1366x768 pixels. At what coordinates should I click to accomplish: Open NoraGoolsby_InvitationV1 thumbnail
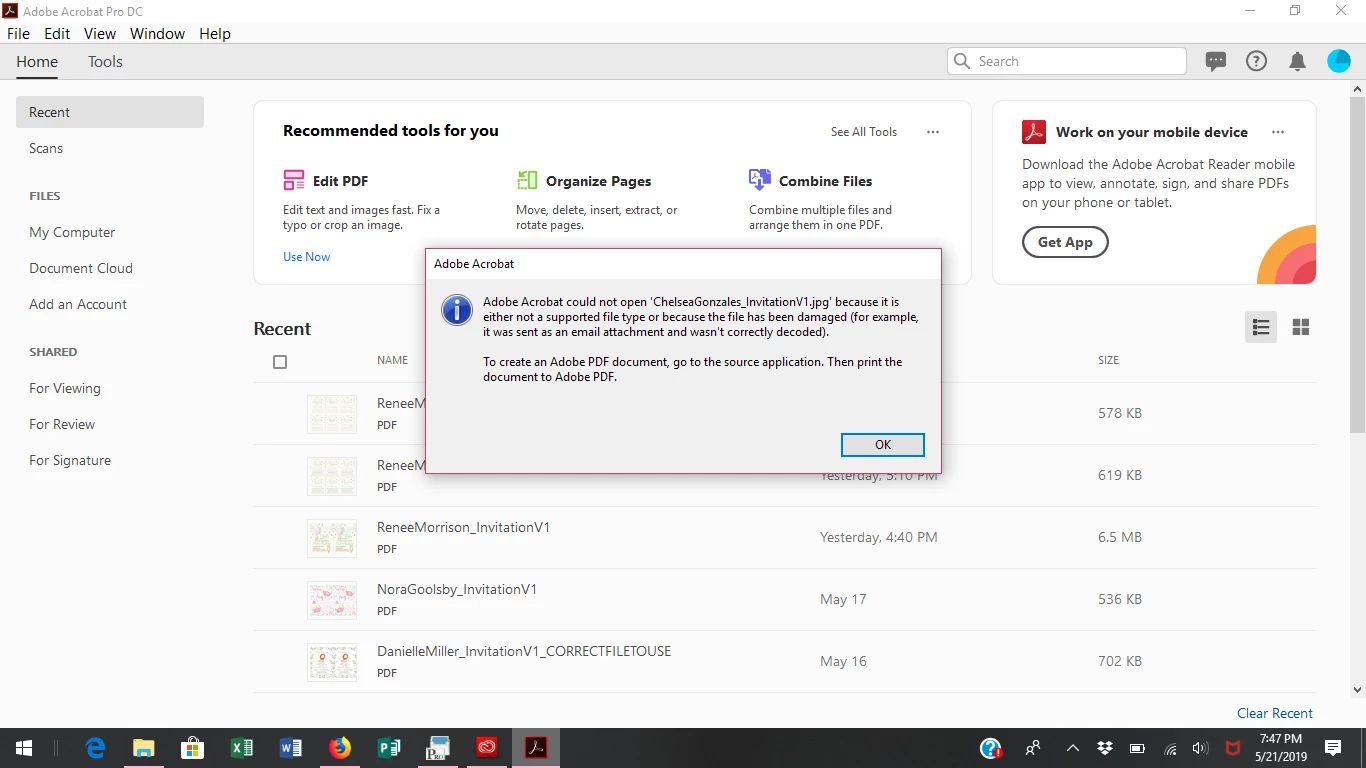[x=332, y=600]
